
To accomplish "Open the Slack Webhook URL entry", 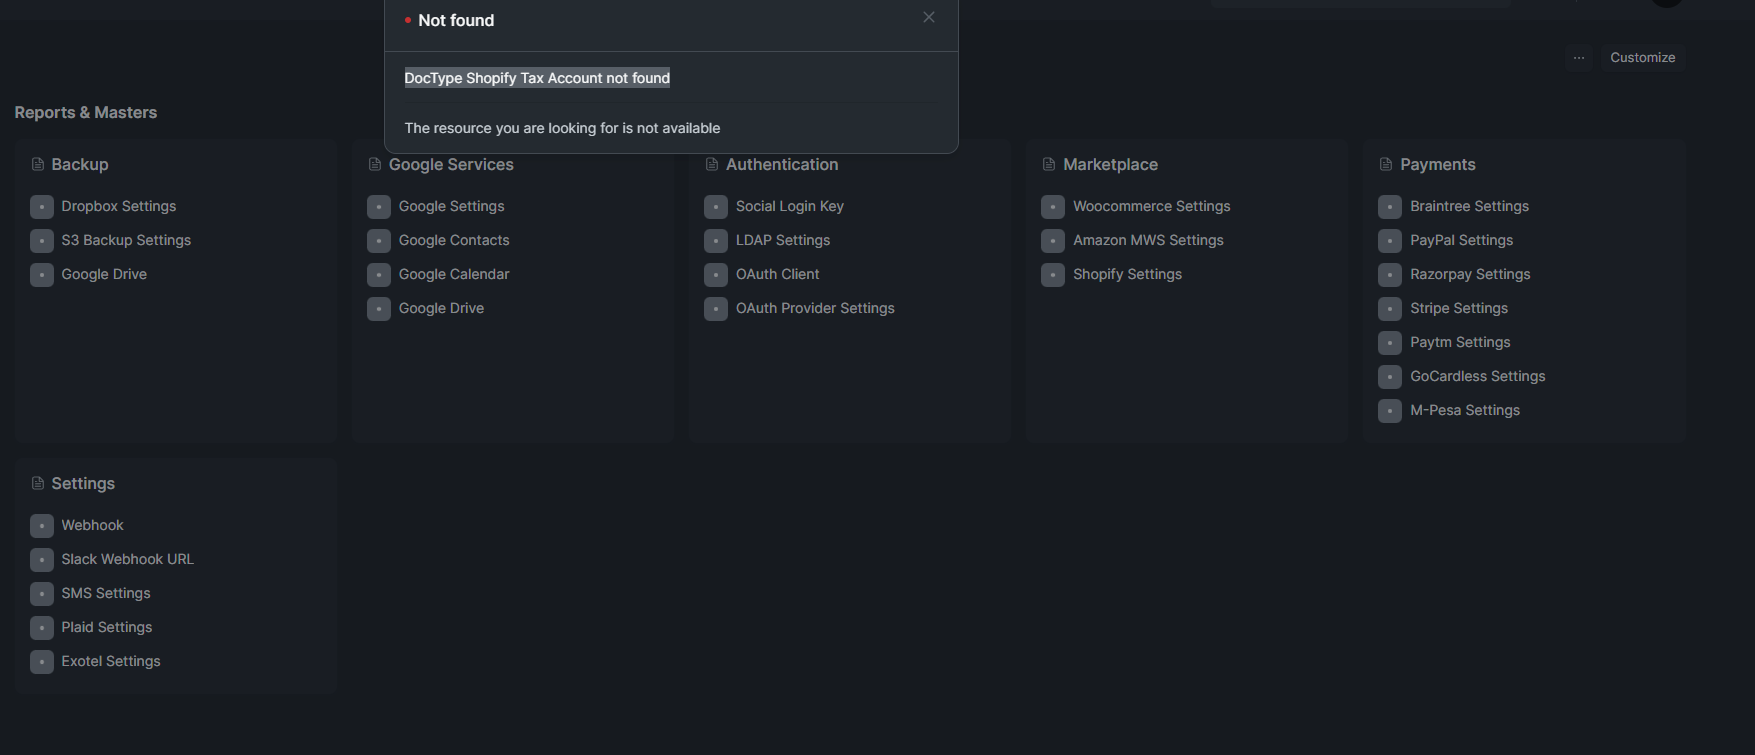I will tap(127, 559).
